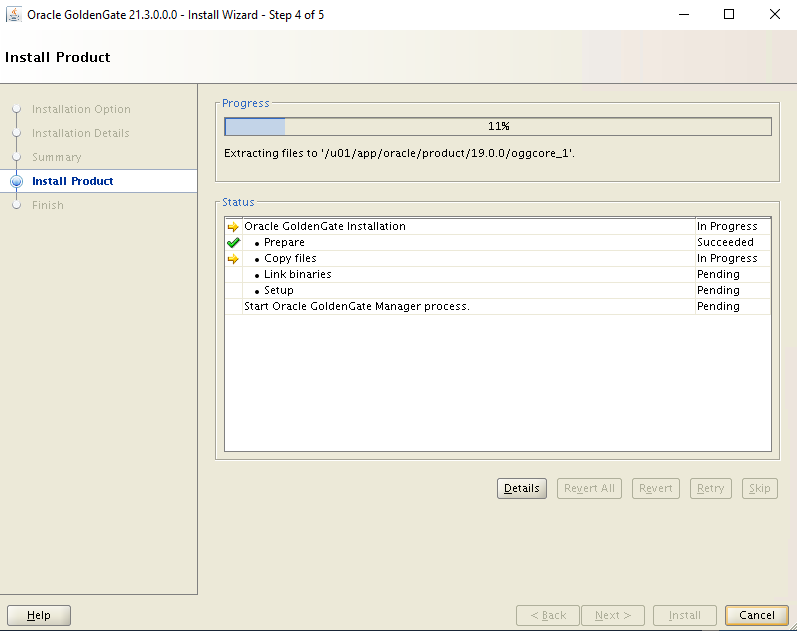Go to Finish step label
797x631 pixels.
[48, 205]
